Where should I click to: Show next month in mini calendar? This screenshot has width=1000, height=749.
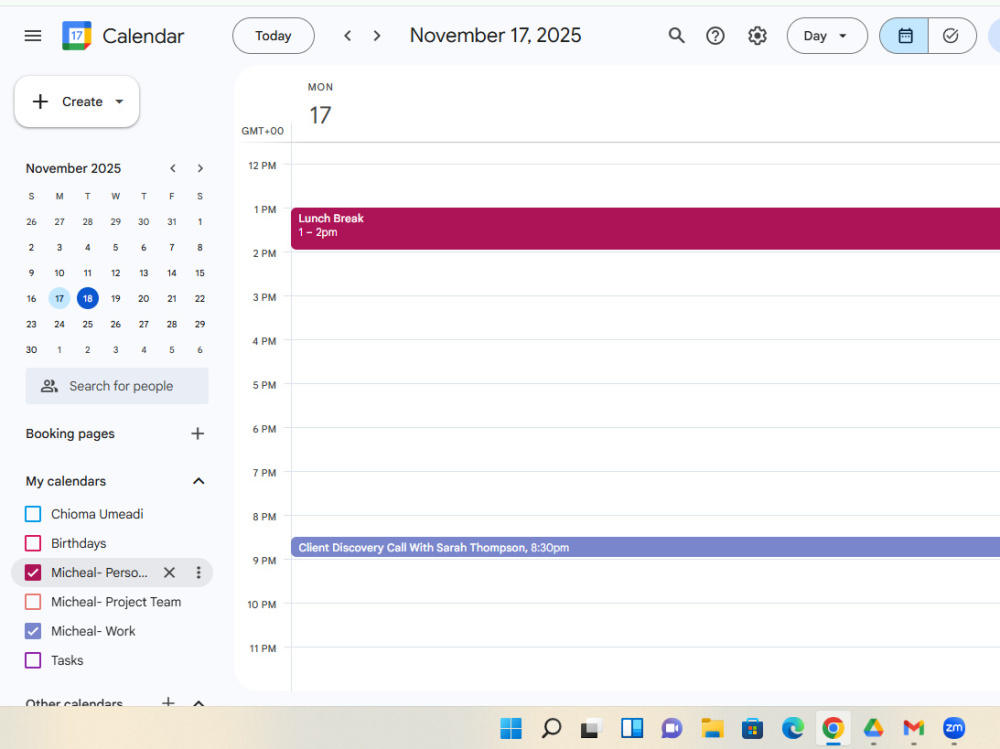200,168
